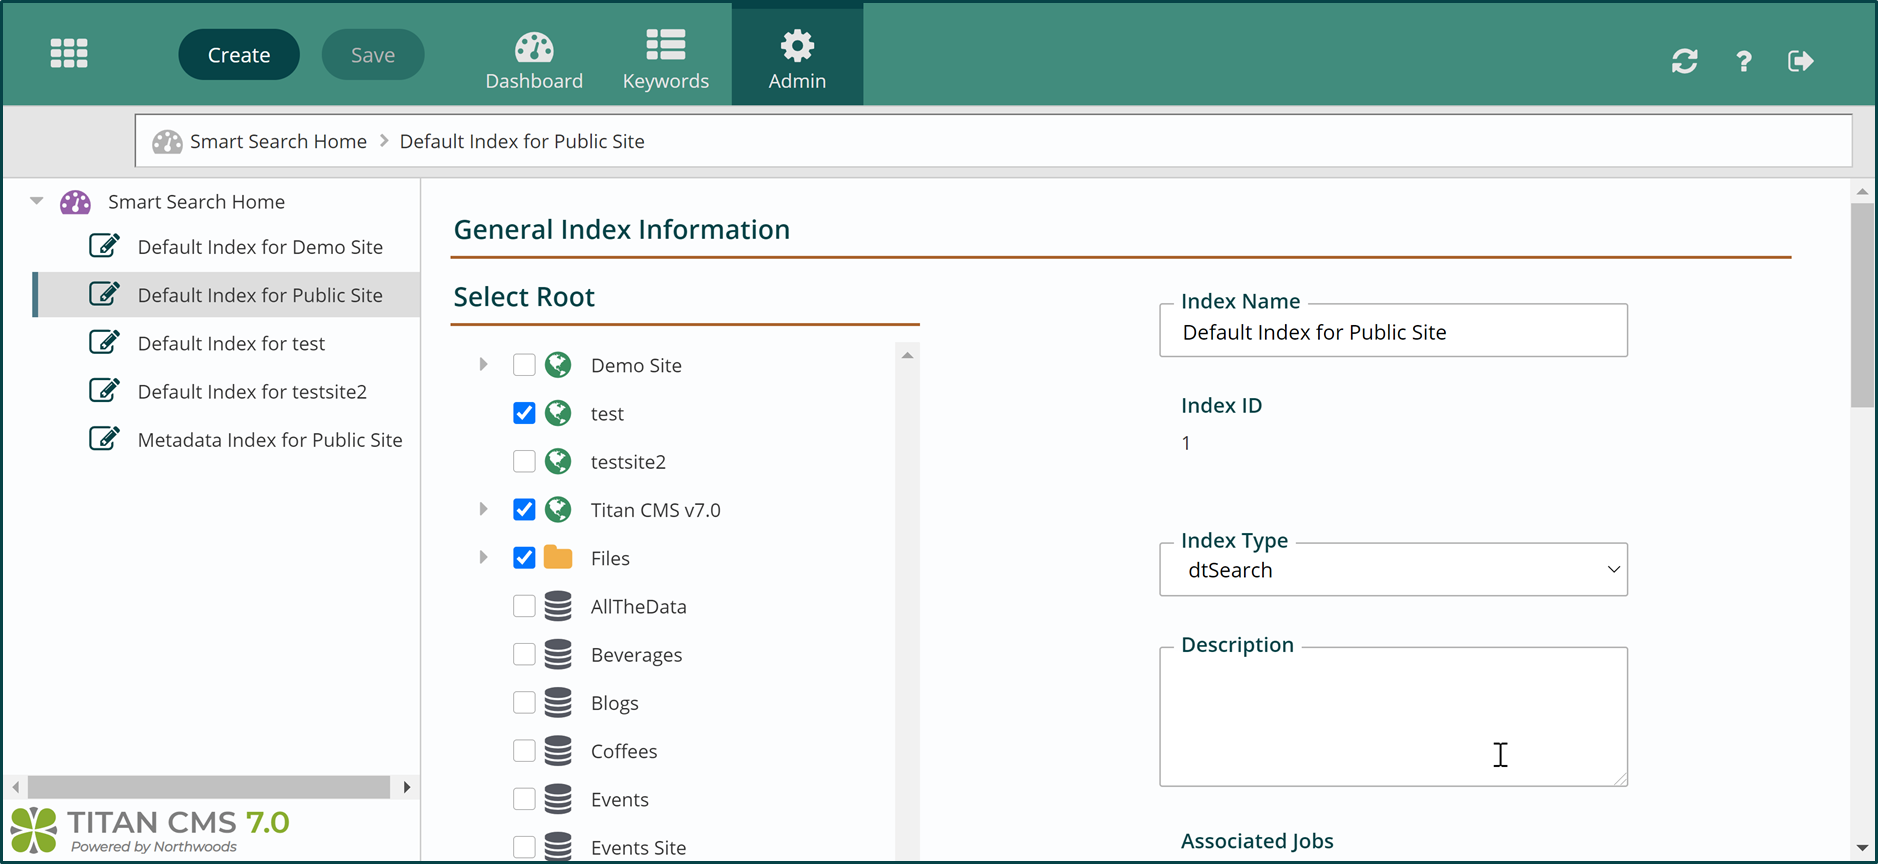
Task: Check the Events checkbox
Action: pos(524,798)
